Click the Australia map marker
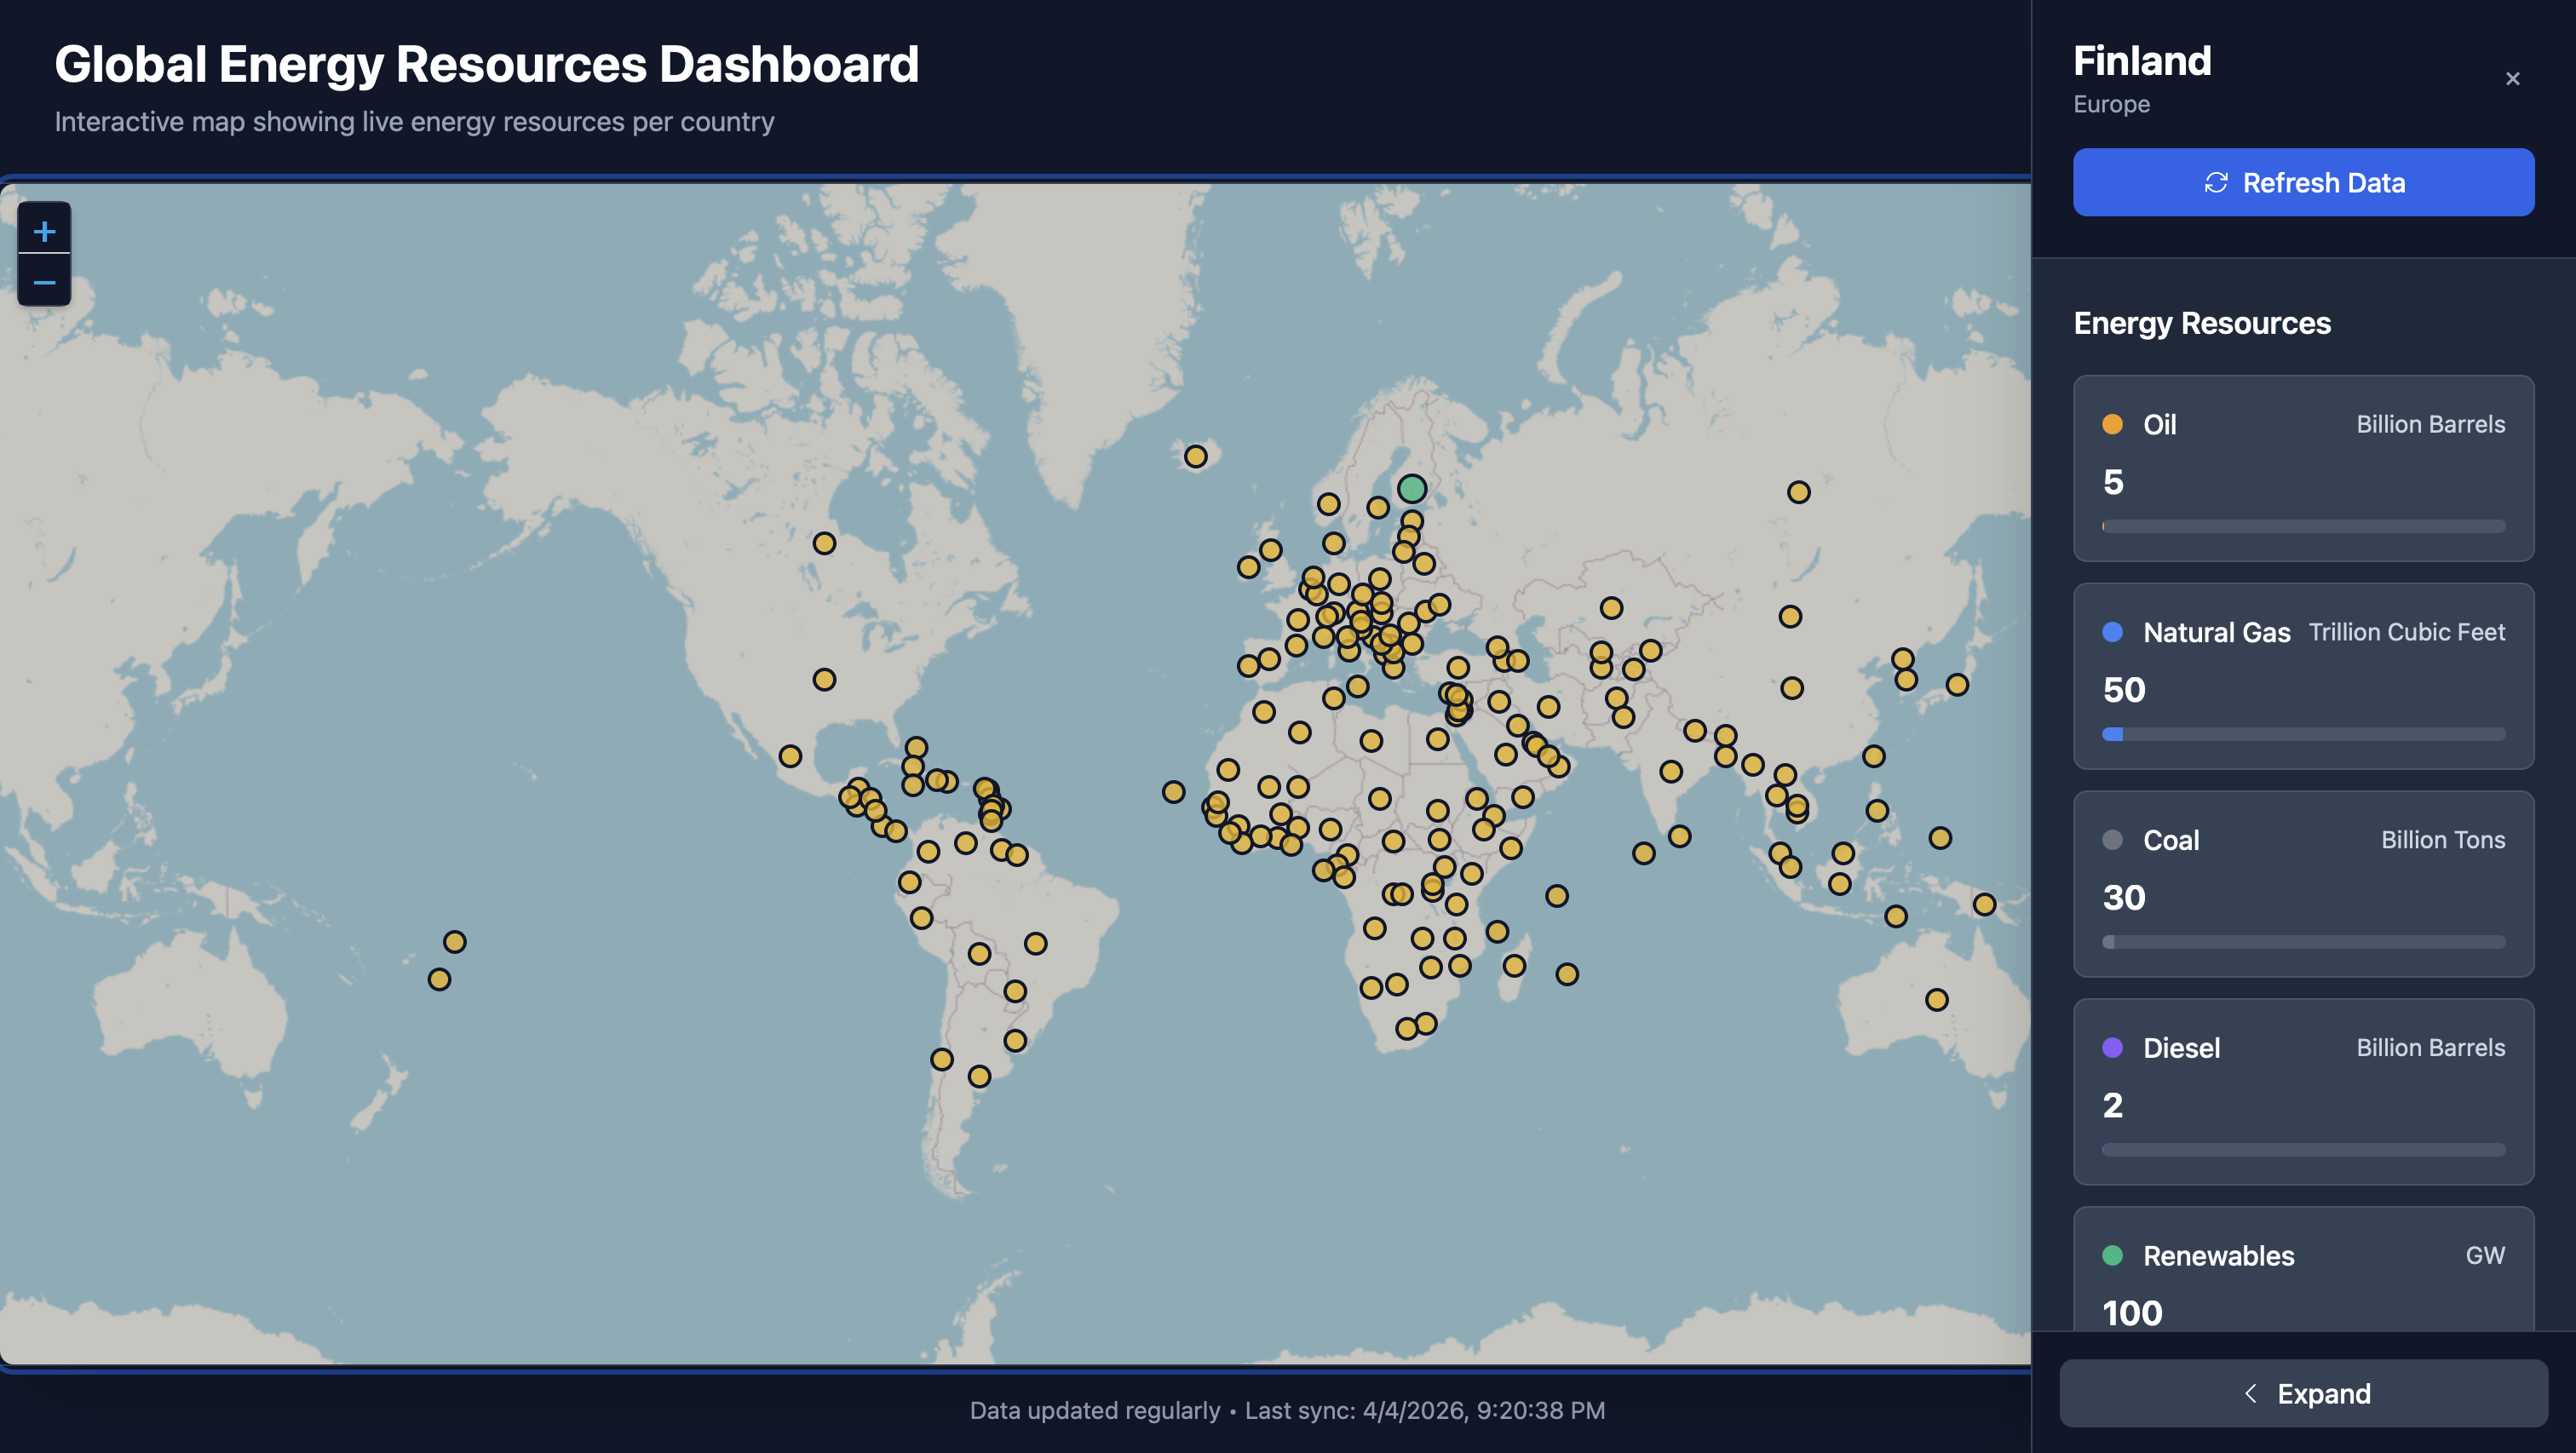Image resolution: width=2576 pixels, height=1453 pixels. tap(1936, 999)
